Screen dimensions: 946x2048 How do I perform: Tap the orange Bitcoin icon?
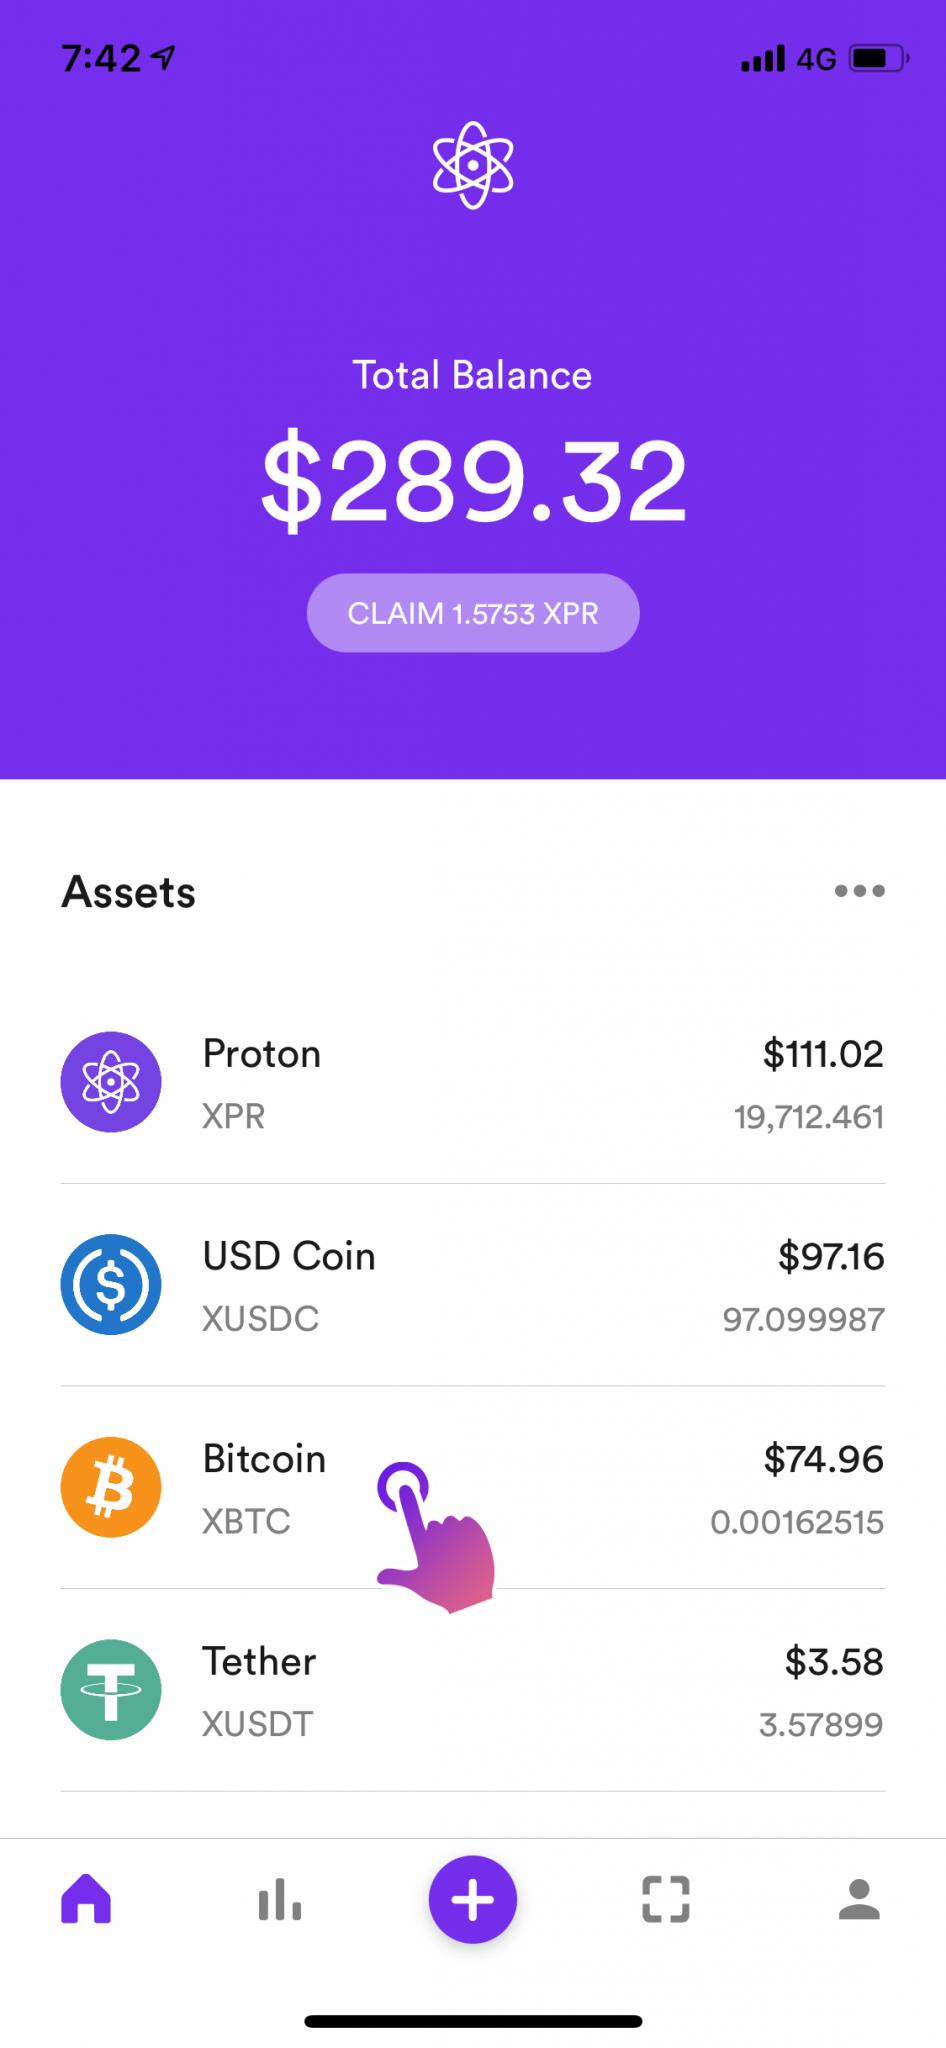(x=111, y=1487)
